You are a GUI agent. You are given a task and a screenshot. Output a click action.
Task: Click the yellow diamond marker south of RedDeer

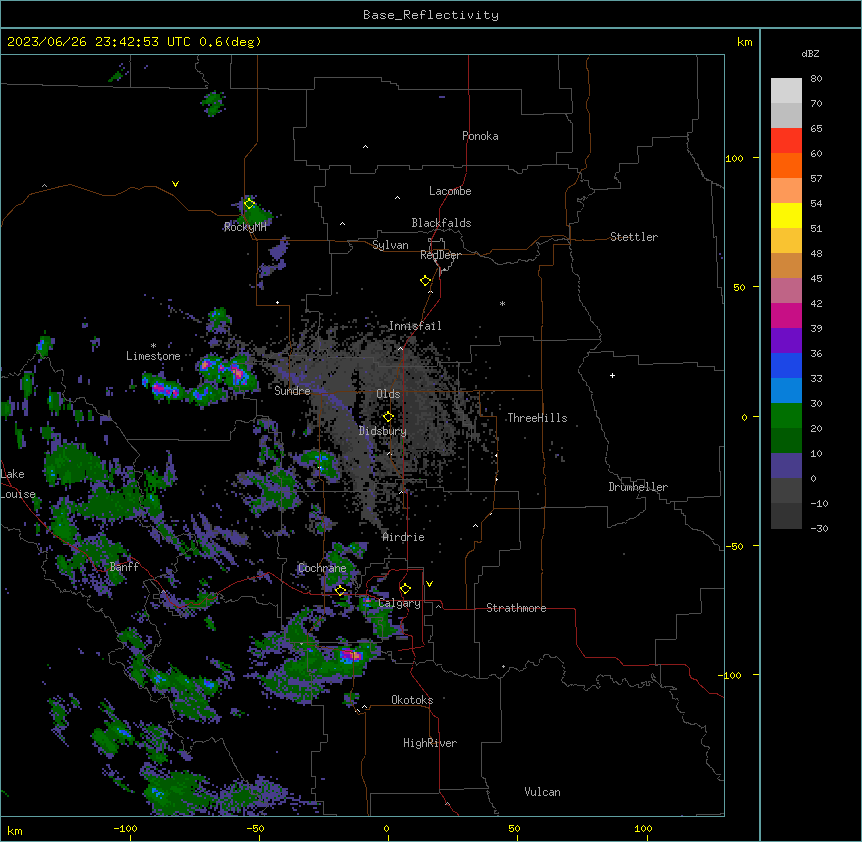[426, 281]
